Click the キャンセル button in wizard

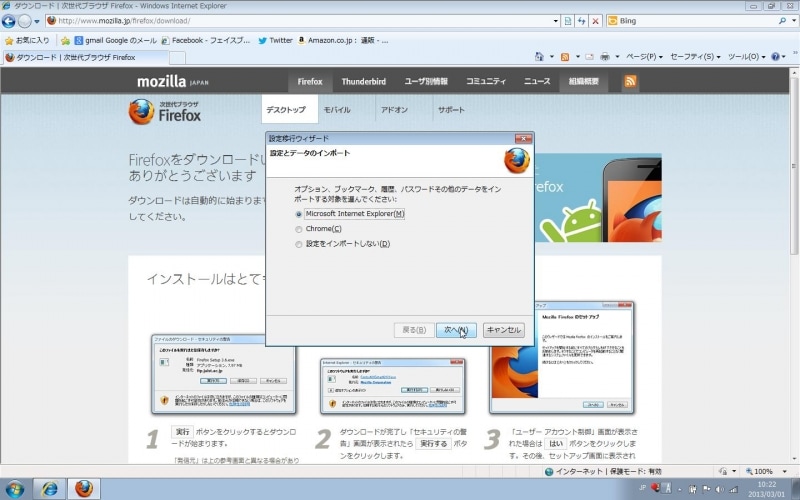tap(504, 330)
